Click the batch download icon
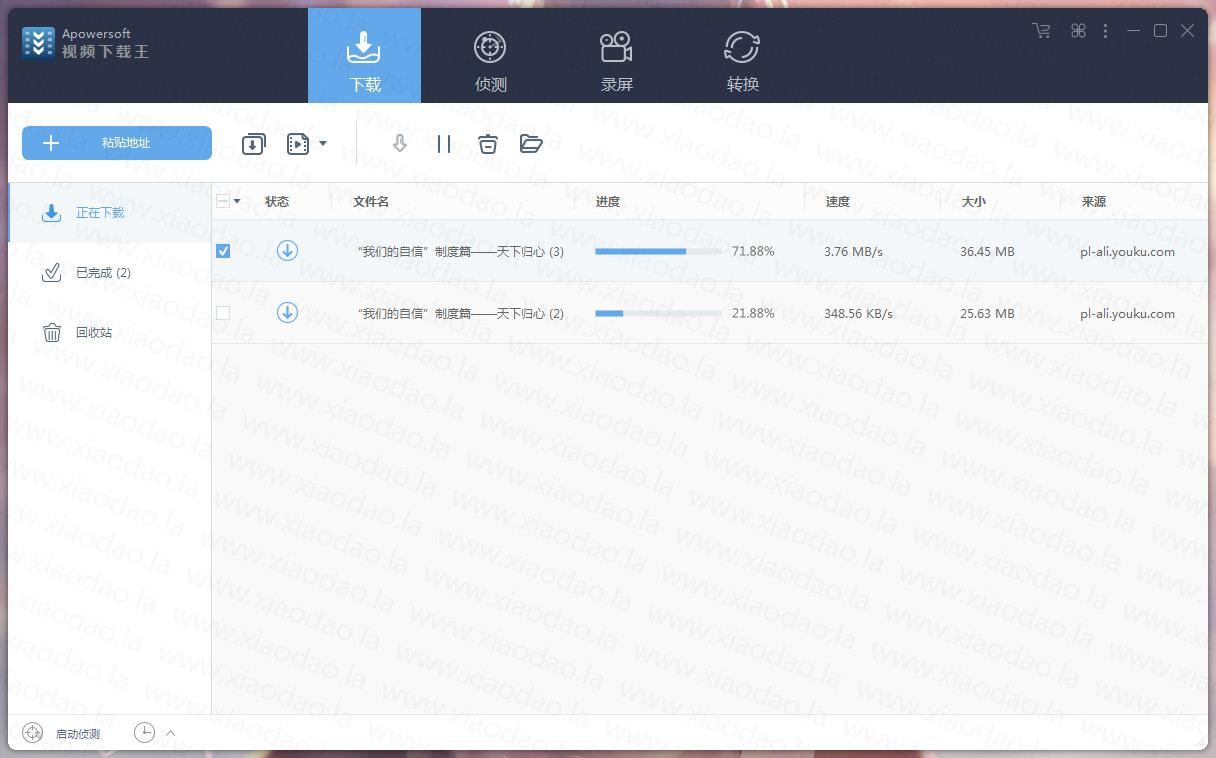 coord(254,144)
